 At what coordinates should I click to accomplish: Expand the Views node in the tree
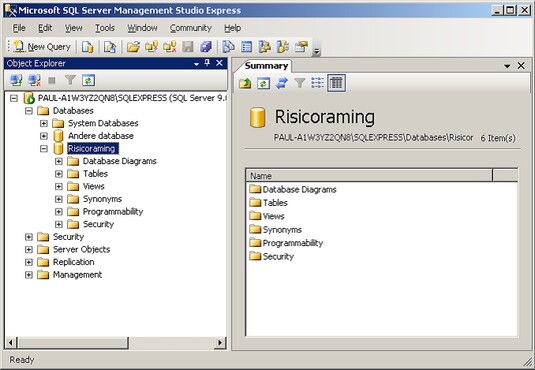[59, 186]
